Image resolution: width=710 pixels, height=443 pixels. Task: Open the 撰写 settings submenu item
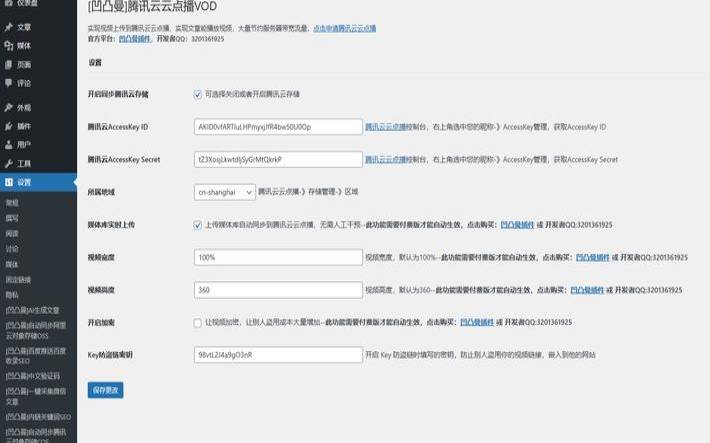click(x=12, y=218)
